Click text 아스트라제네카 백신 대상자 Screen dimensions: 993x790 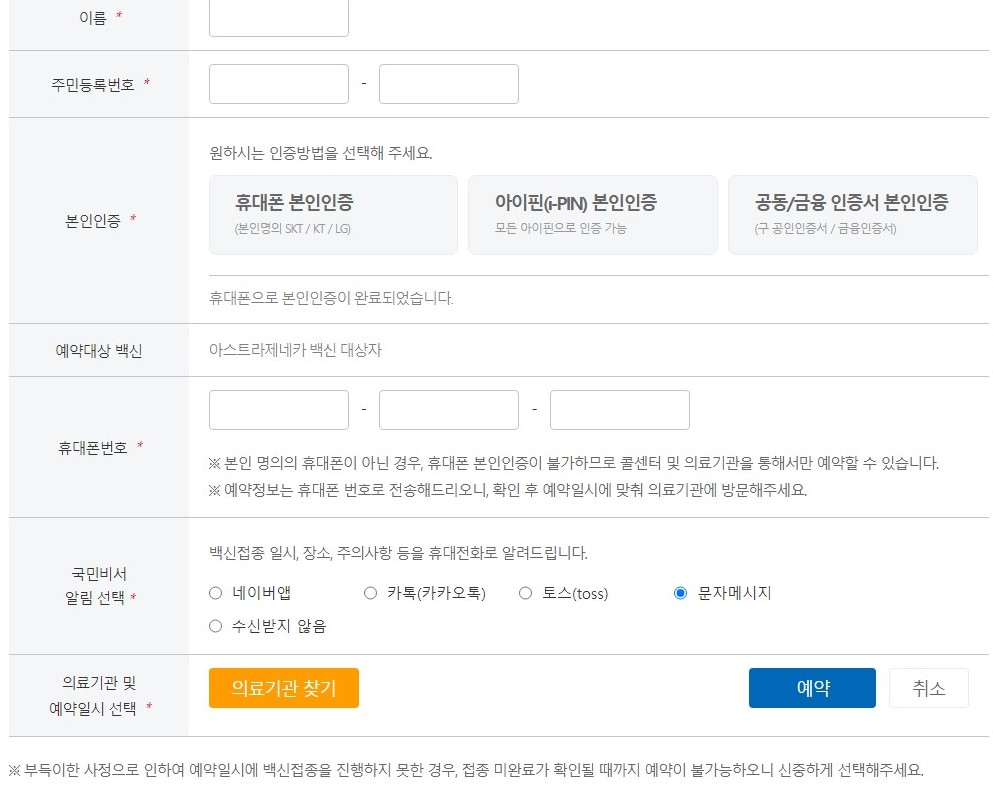295,350
